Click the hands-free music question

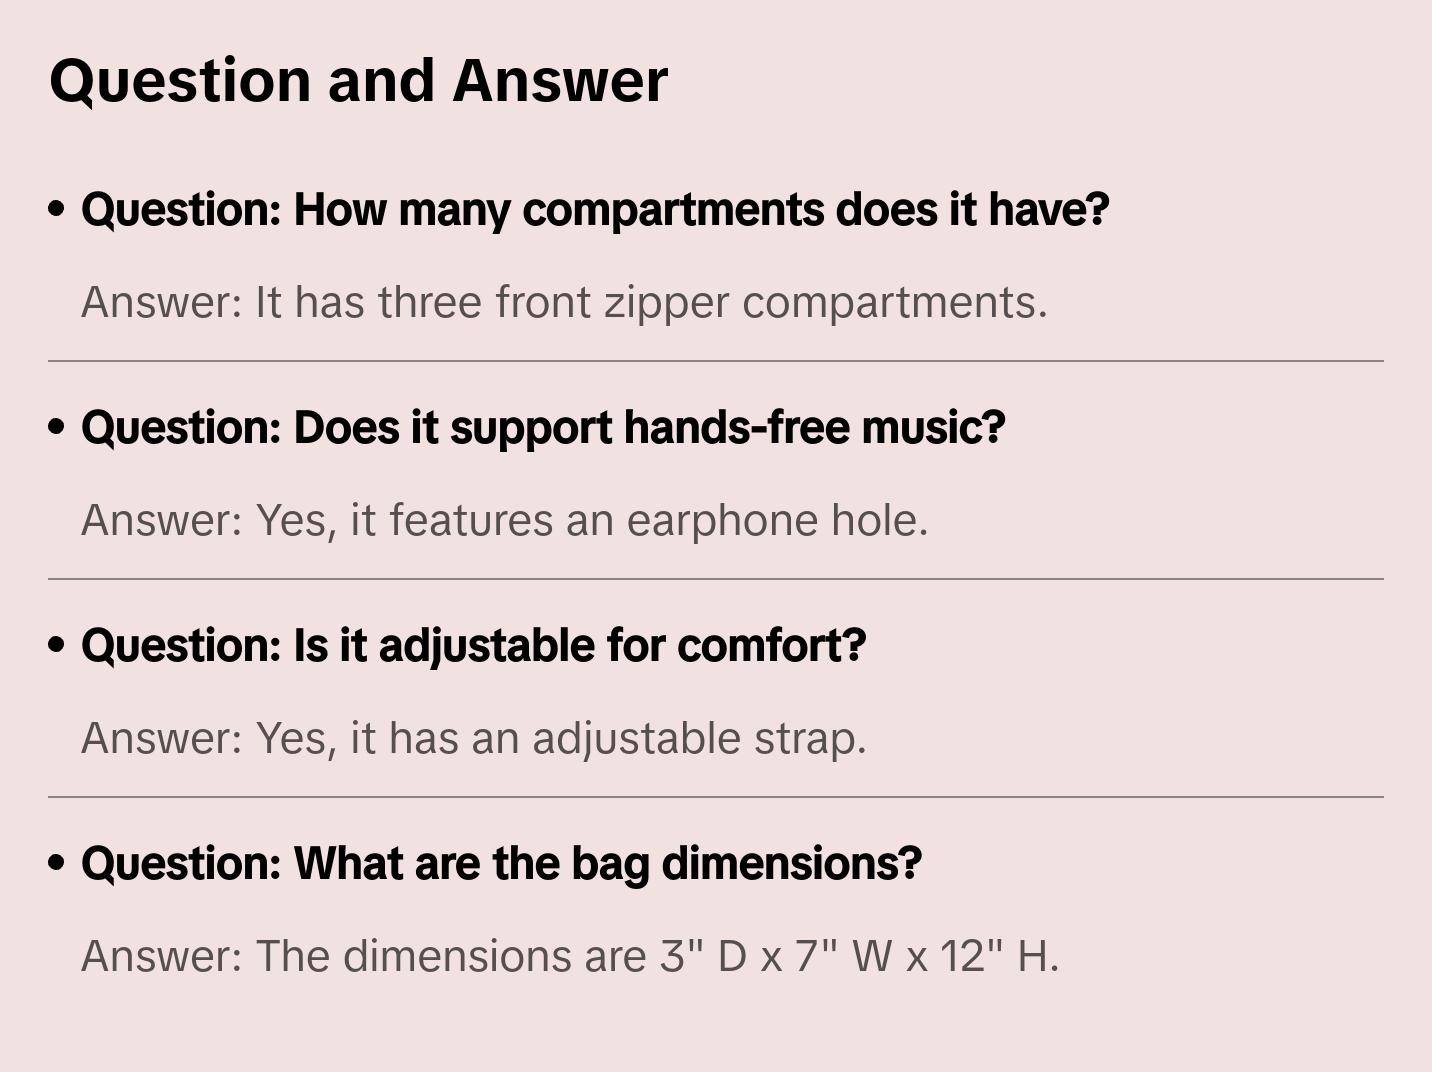click(x=543, y=428)
